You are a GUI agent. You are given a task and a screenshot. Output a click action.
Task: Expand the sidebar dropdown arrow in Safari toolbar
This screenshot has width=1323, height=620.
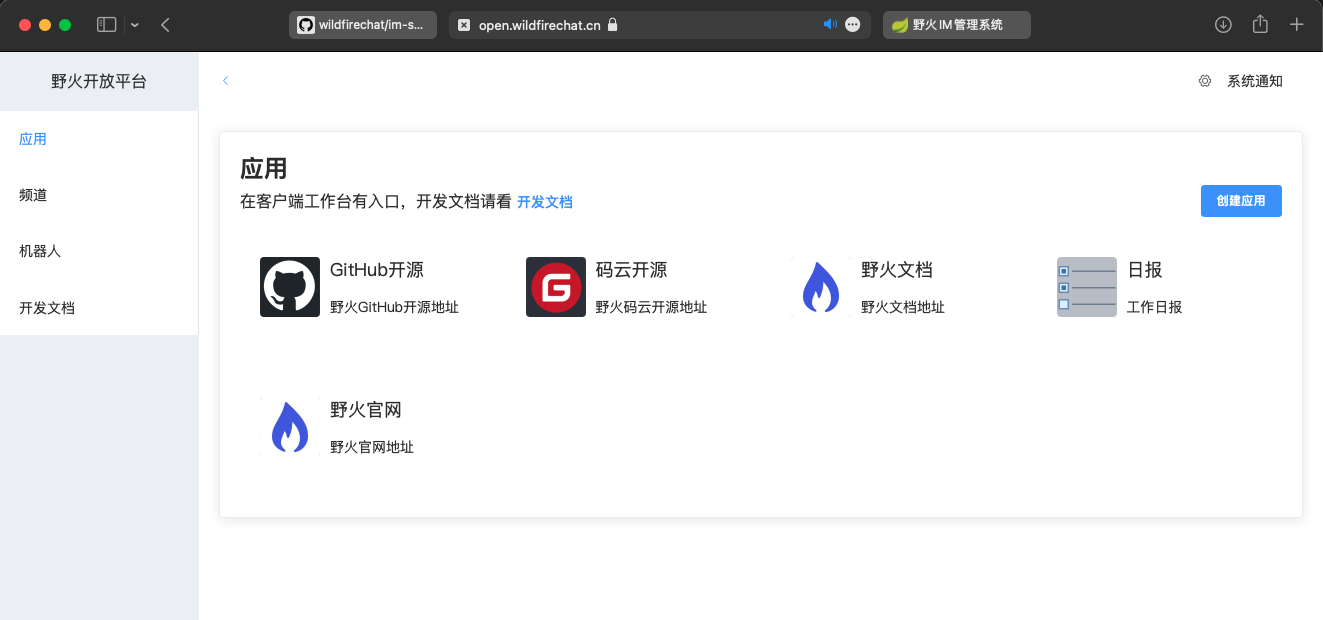(x=134, y=25)
